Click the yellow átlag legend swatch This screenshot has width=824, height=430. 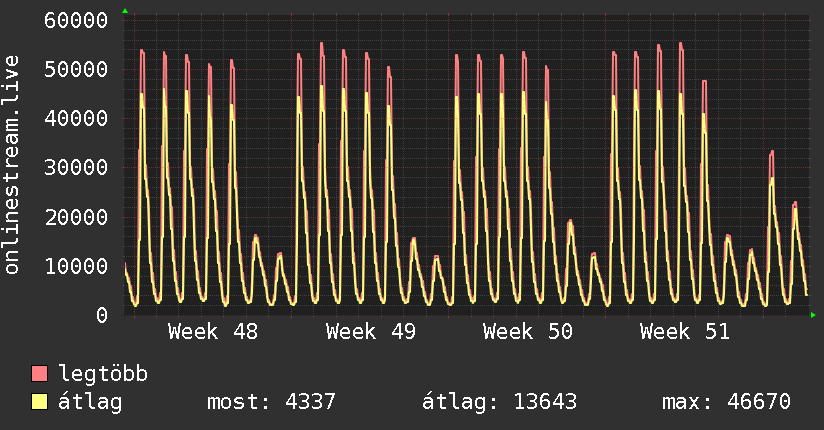click(39, 402)
